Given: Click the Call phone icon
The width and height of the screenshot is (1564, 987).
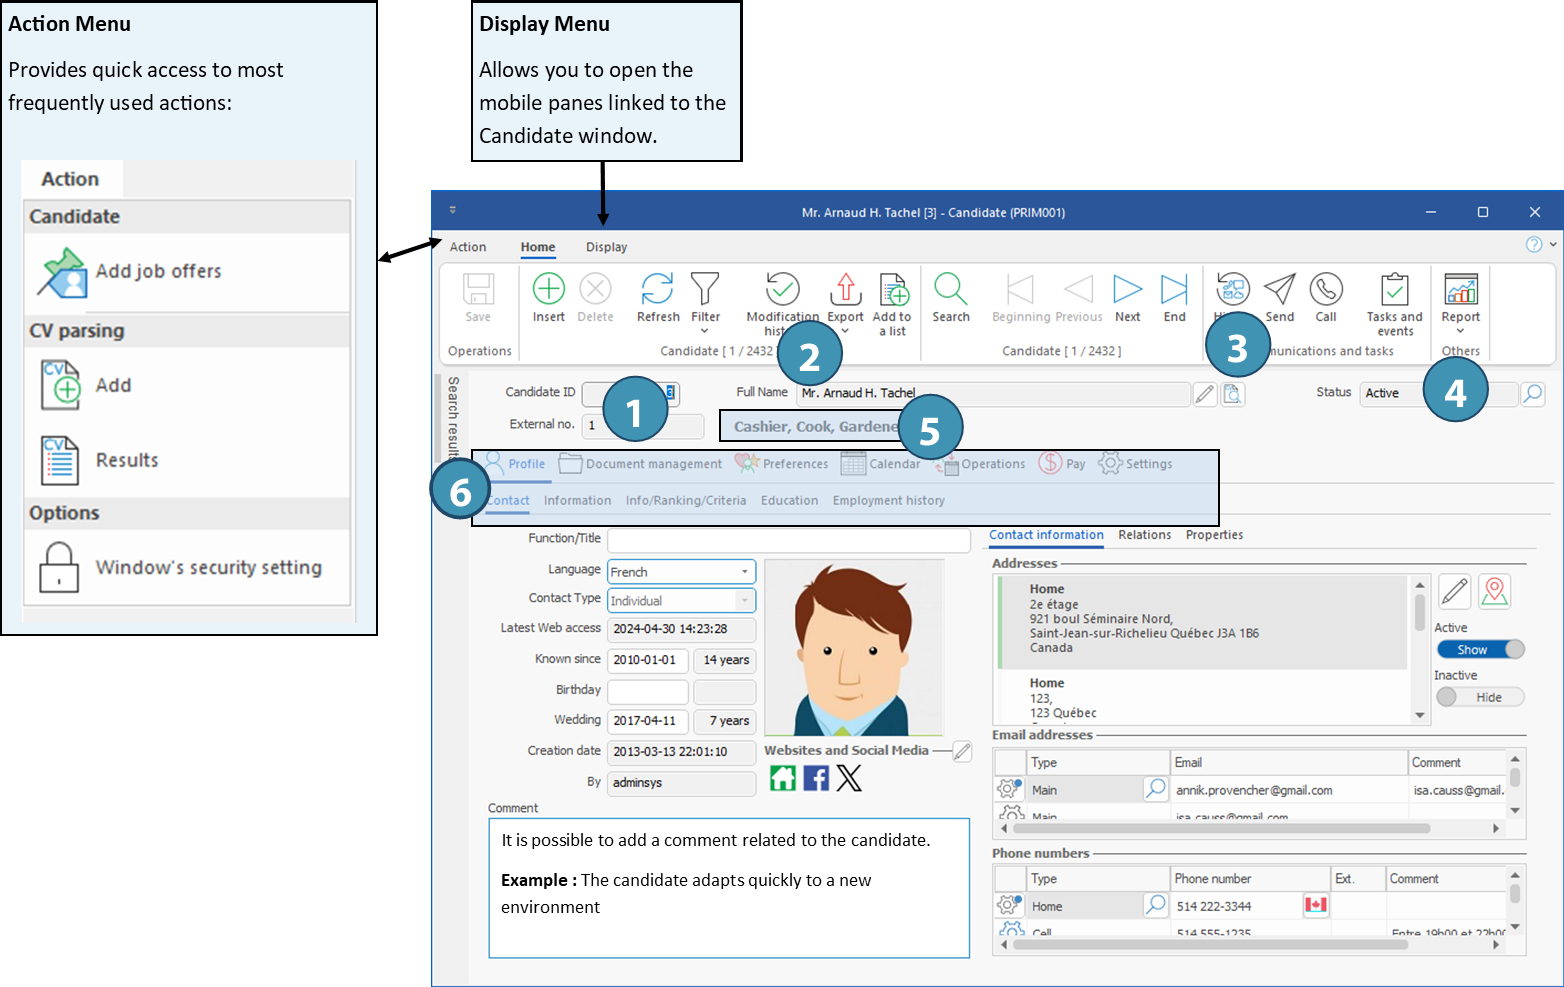Looking at the screenshot, I should click(x=1325, y=290).
